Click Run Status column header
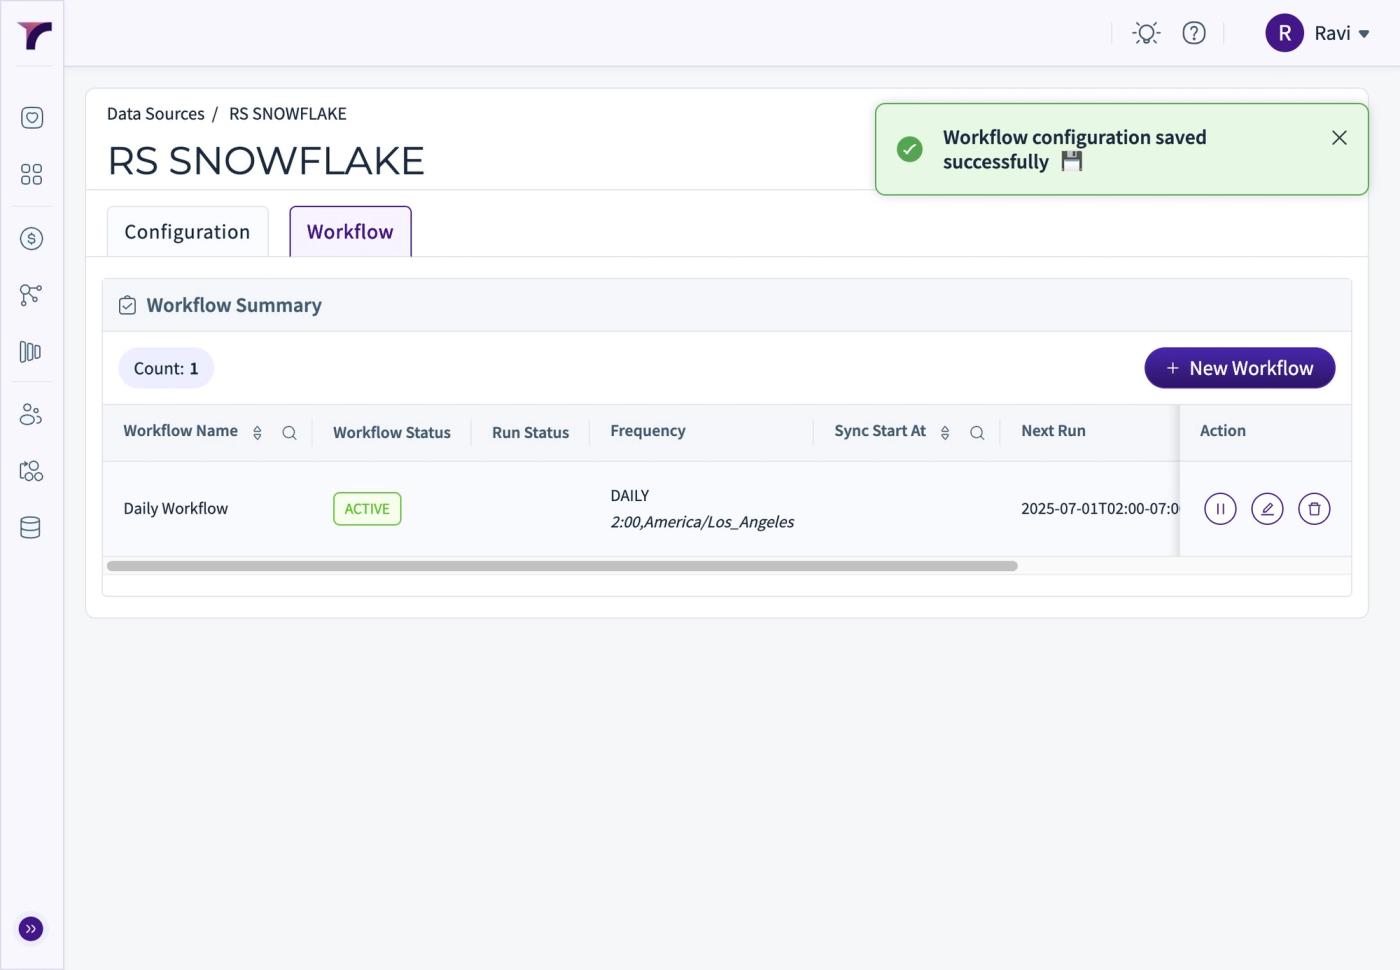This screenshot has height=970, width=1400. tap(530, 432)
